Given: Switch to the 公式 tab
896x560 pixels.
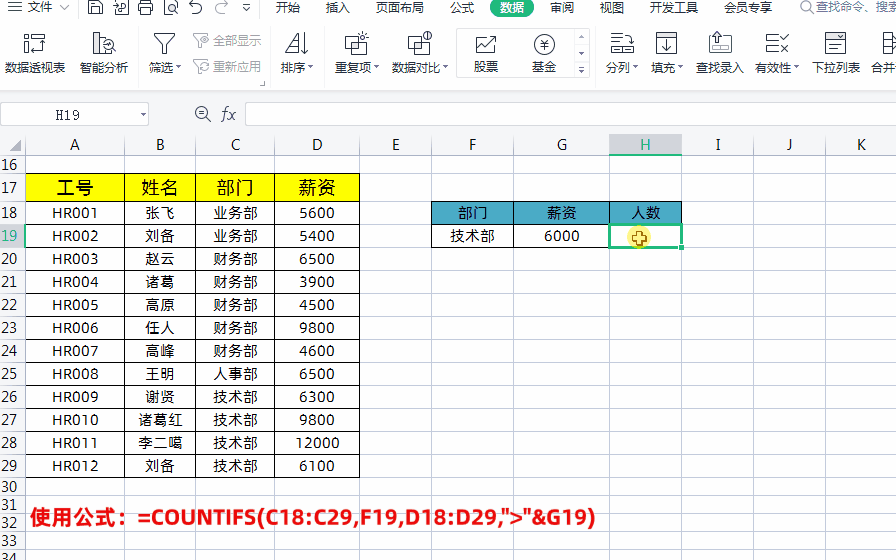Looking at the screenshot, I should tap(462, 7).
